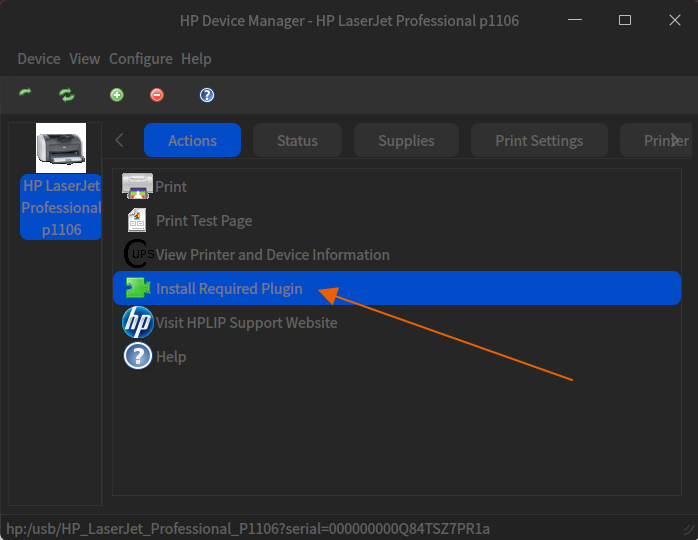698x540 pixels.
Task: Open the partially visible Printer tab
Action: tap(656, 140)
